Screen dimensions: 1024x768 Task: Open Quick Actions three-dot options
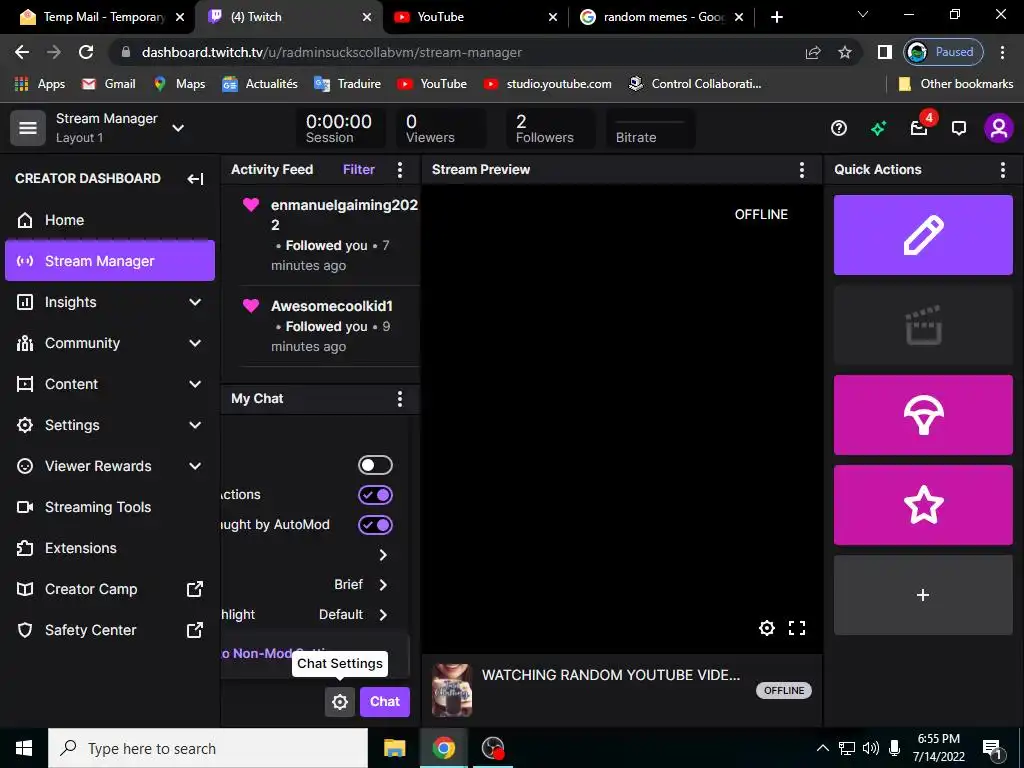[x=1002, y=170]
